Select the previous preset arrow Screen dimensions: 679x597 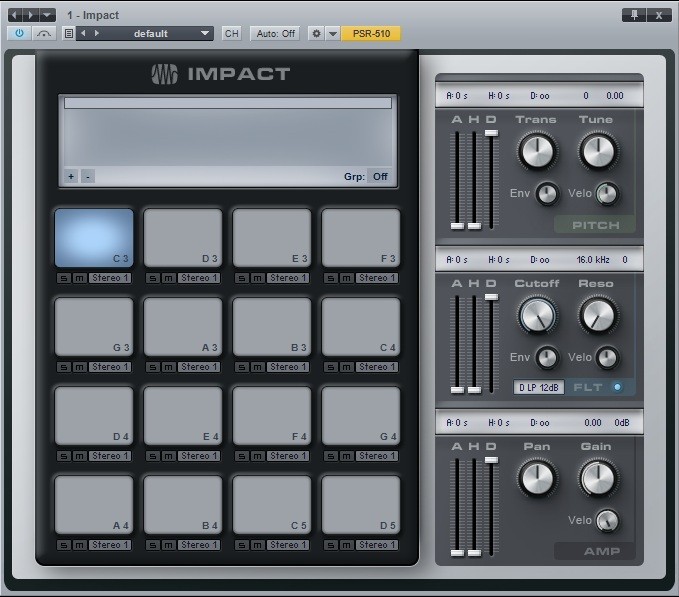(x=83, y=33)
